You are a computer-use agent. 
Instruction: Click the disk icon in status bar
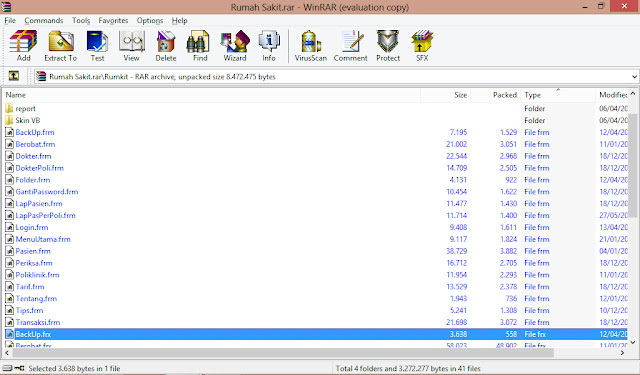click(7, 368)
